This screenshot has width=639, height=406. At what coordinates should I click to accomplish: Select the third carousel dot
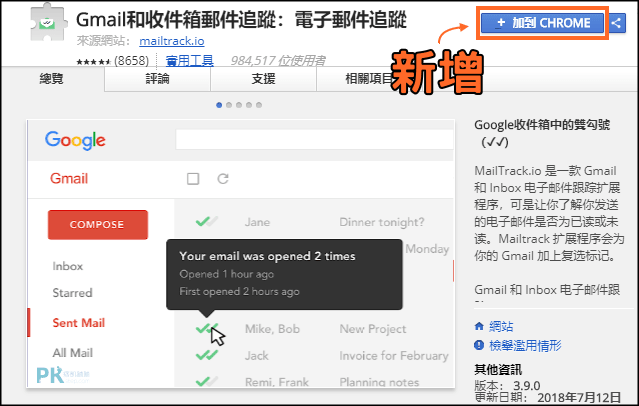point(239,105)
